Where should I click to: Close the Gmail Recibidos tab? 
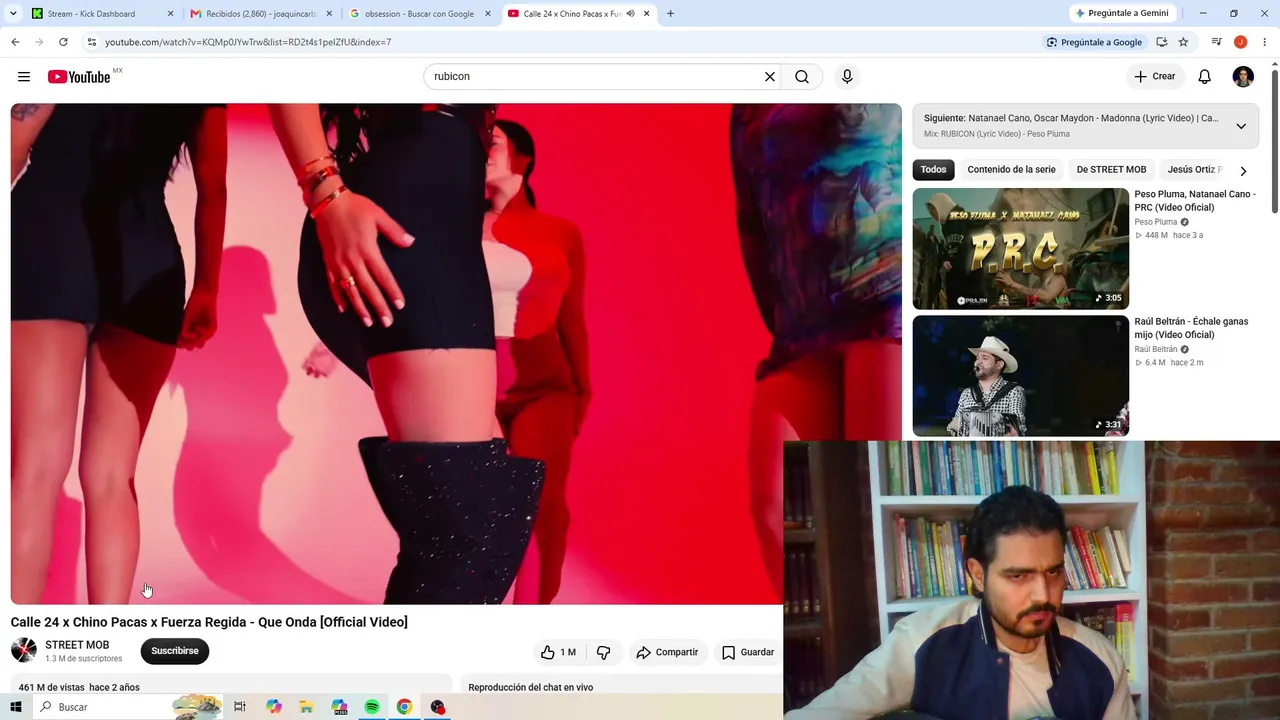pos(329,14)
